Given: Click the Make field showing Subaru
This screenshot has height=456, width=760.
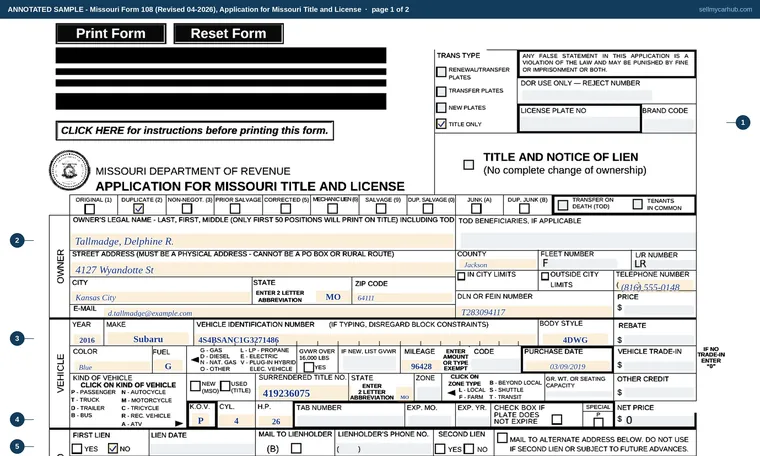Looking at the screenshot, I should pos(148,339).
